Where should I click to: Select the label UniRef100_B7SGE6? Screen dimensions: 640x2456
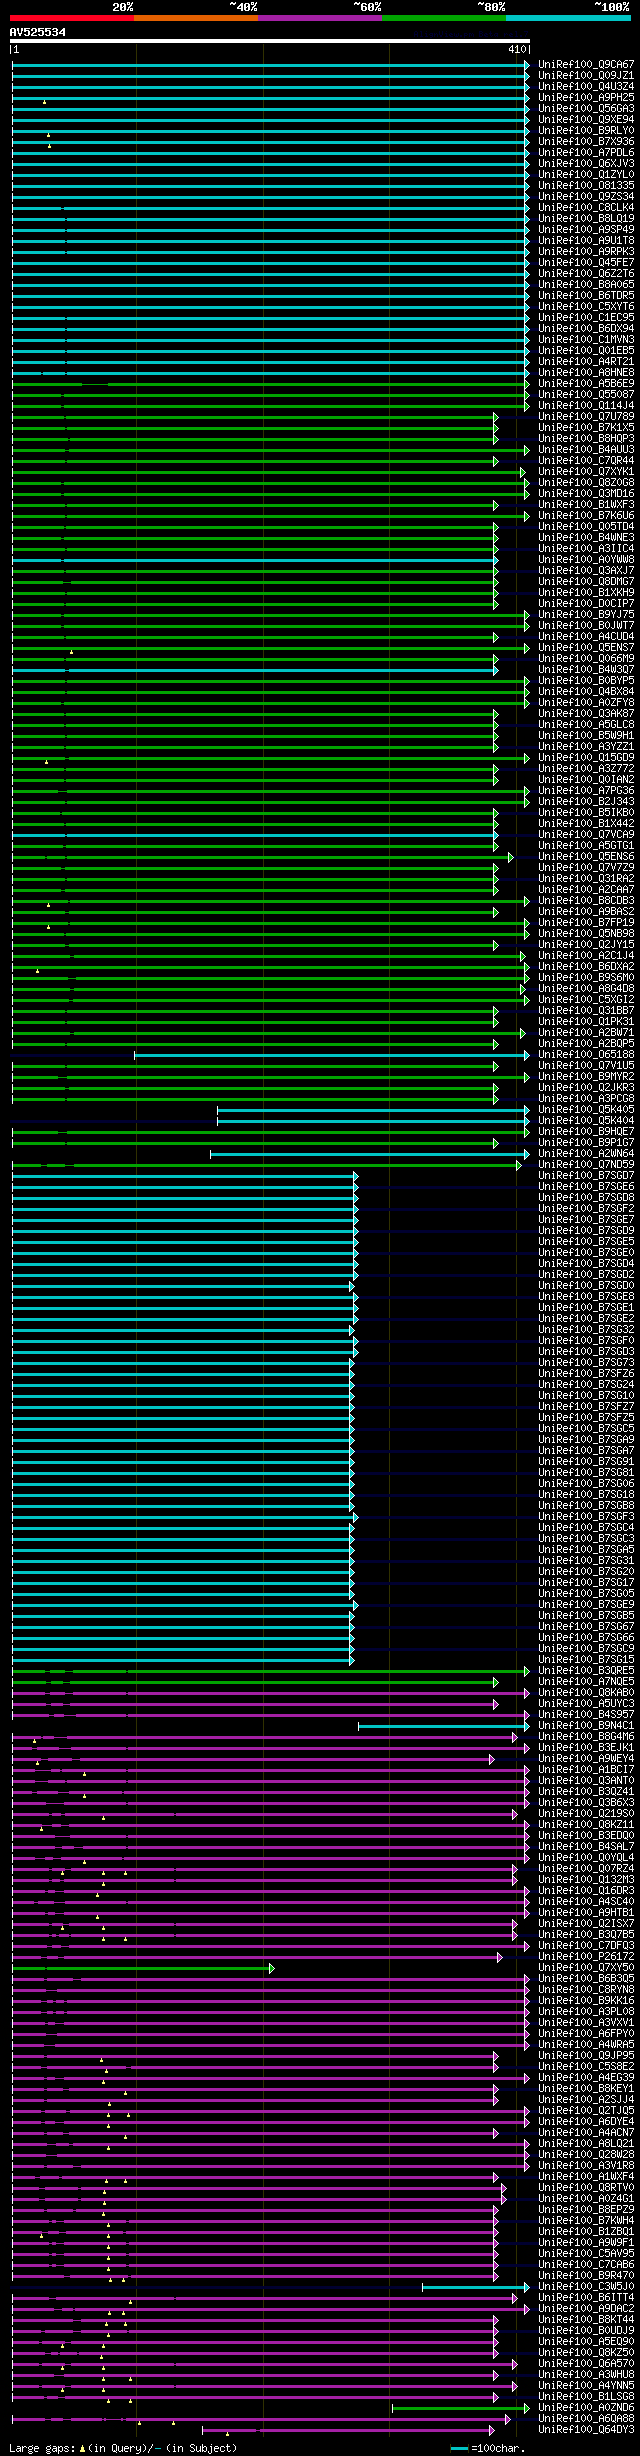(586, 1186)
